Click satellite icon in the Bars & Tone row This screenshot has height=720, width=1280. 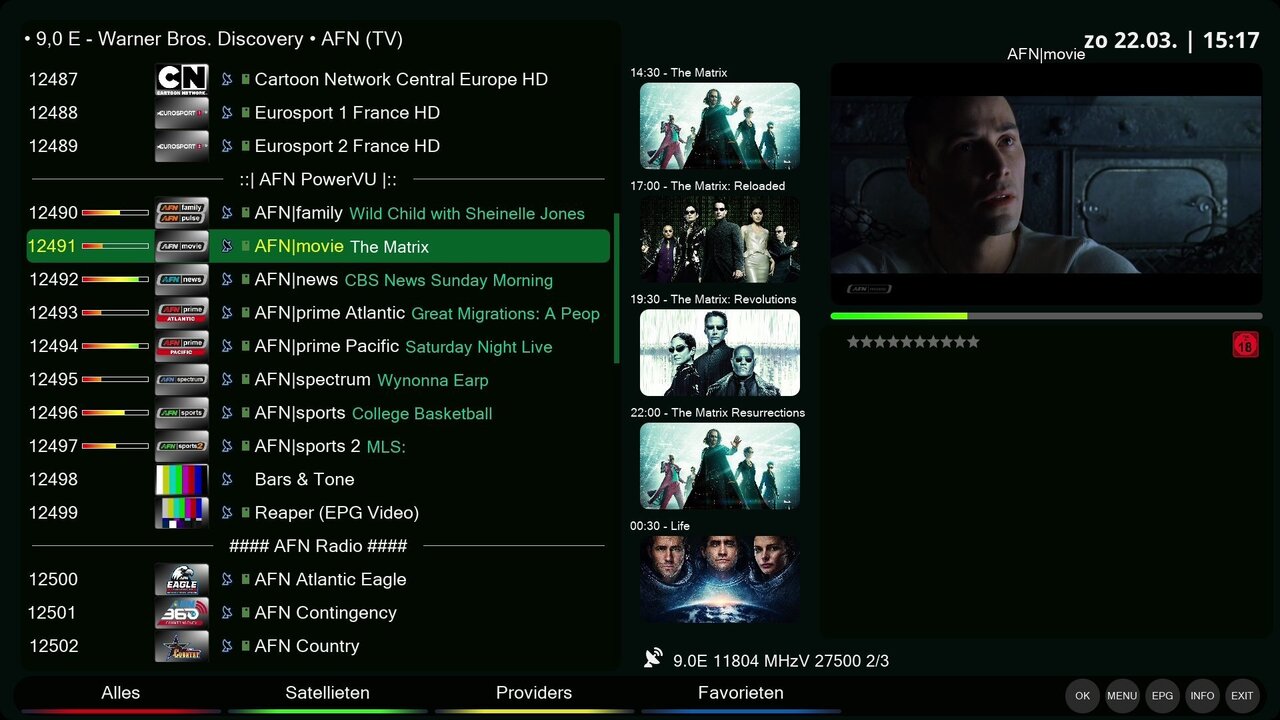[227, 480]
